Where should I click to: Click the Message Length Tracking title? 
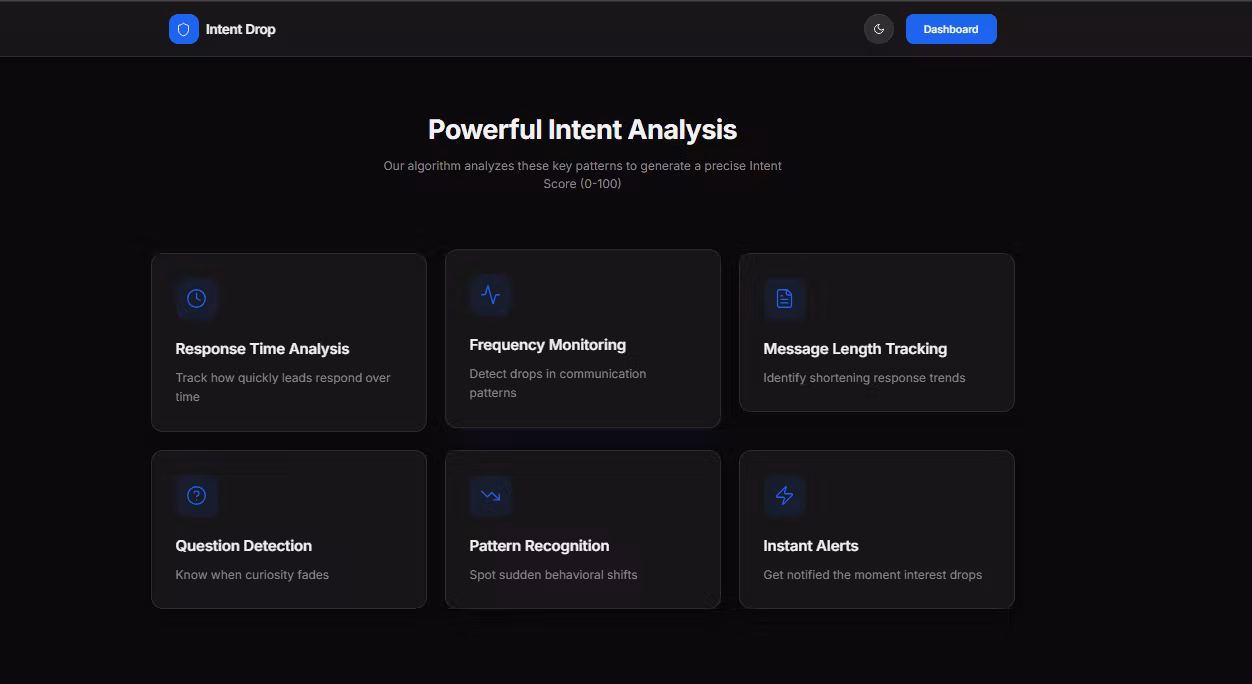(x=854, y=349)
